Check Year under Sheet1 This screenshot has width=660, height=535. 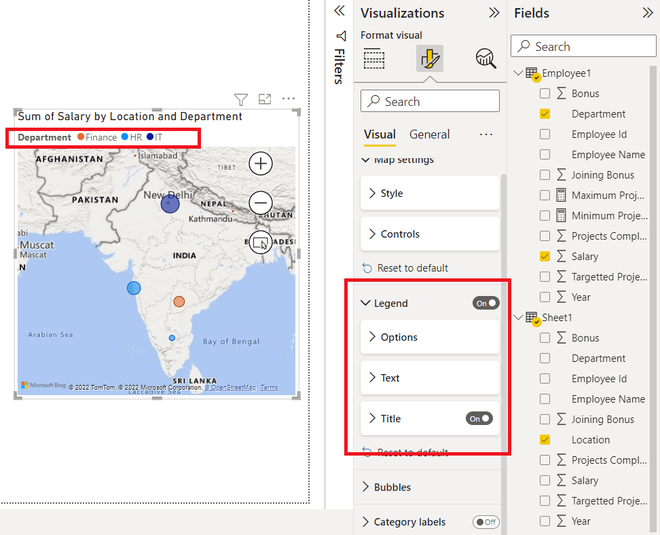(545, 521)
